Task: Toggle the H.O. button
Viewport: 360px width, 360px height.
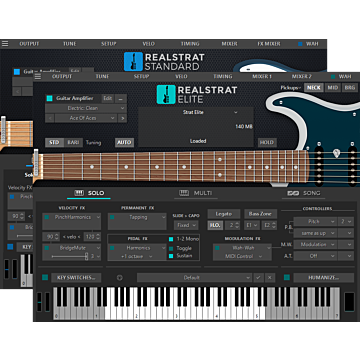Action: click(215, 225)
